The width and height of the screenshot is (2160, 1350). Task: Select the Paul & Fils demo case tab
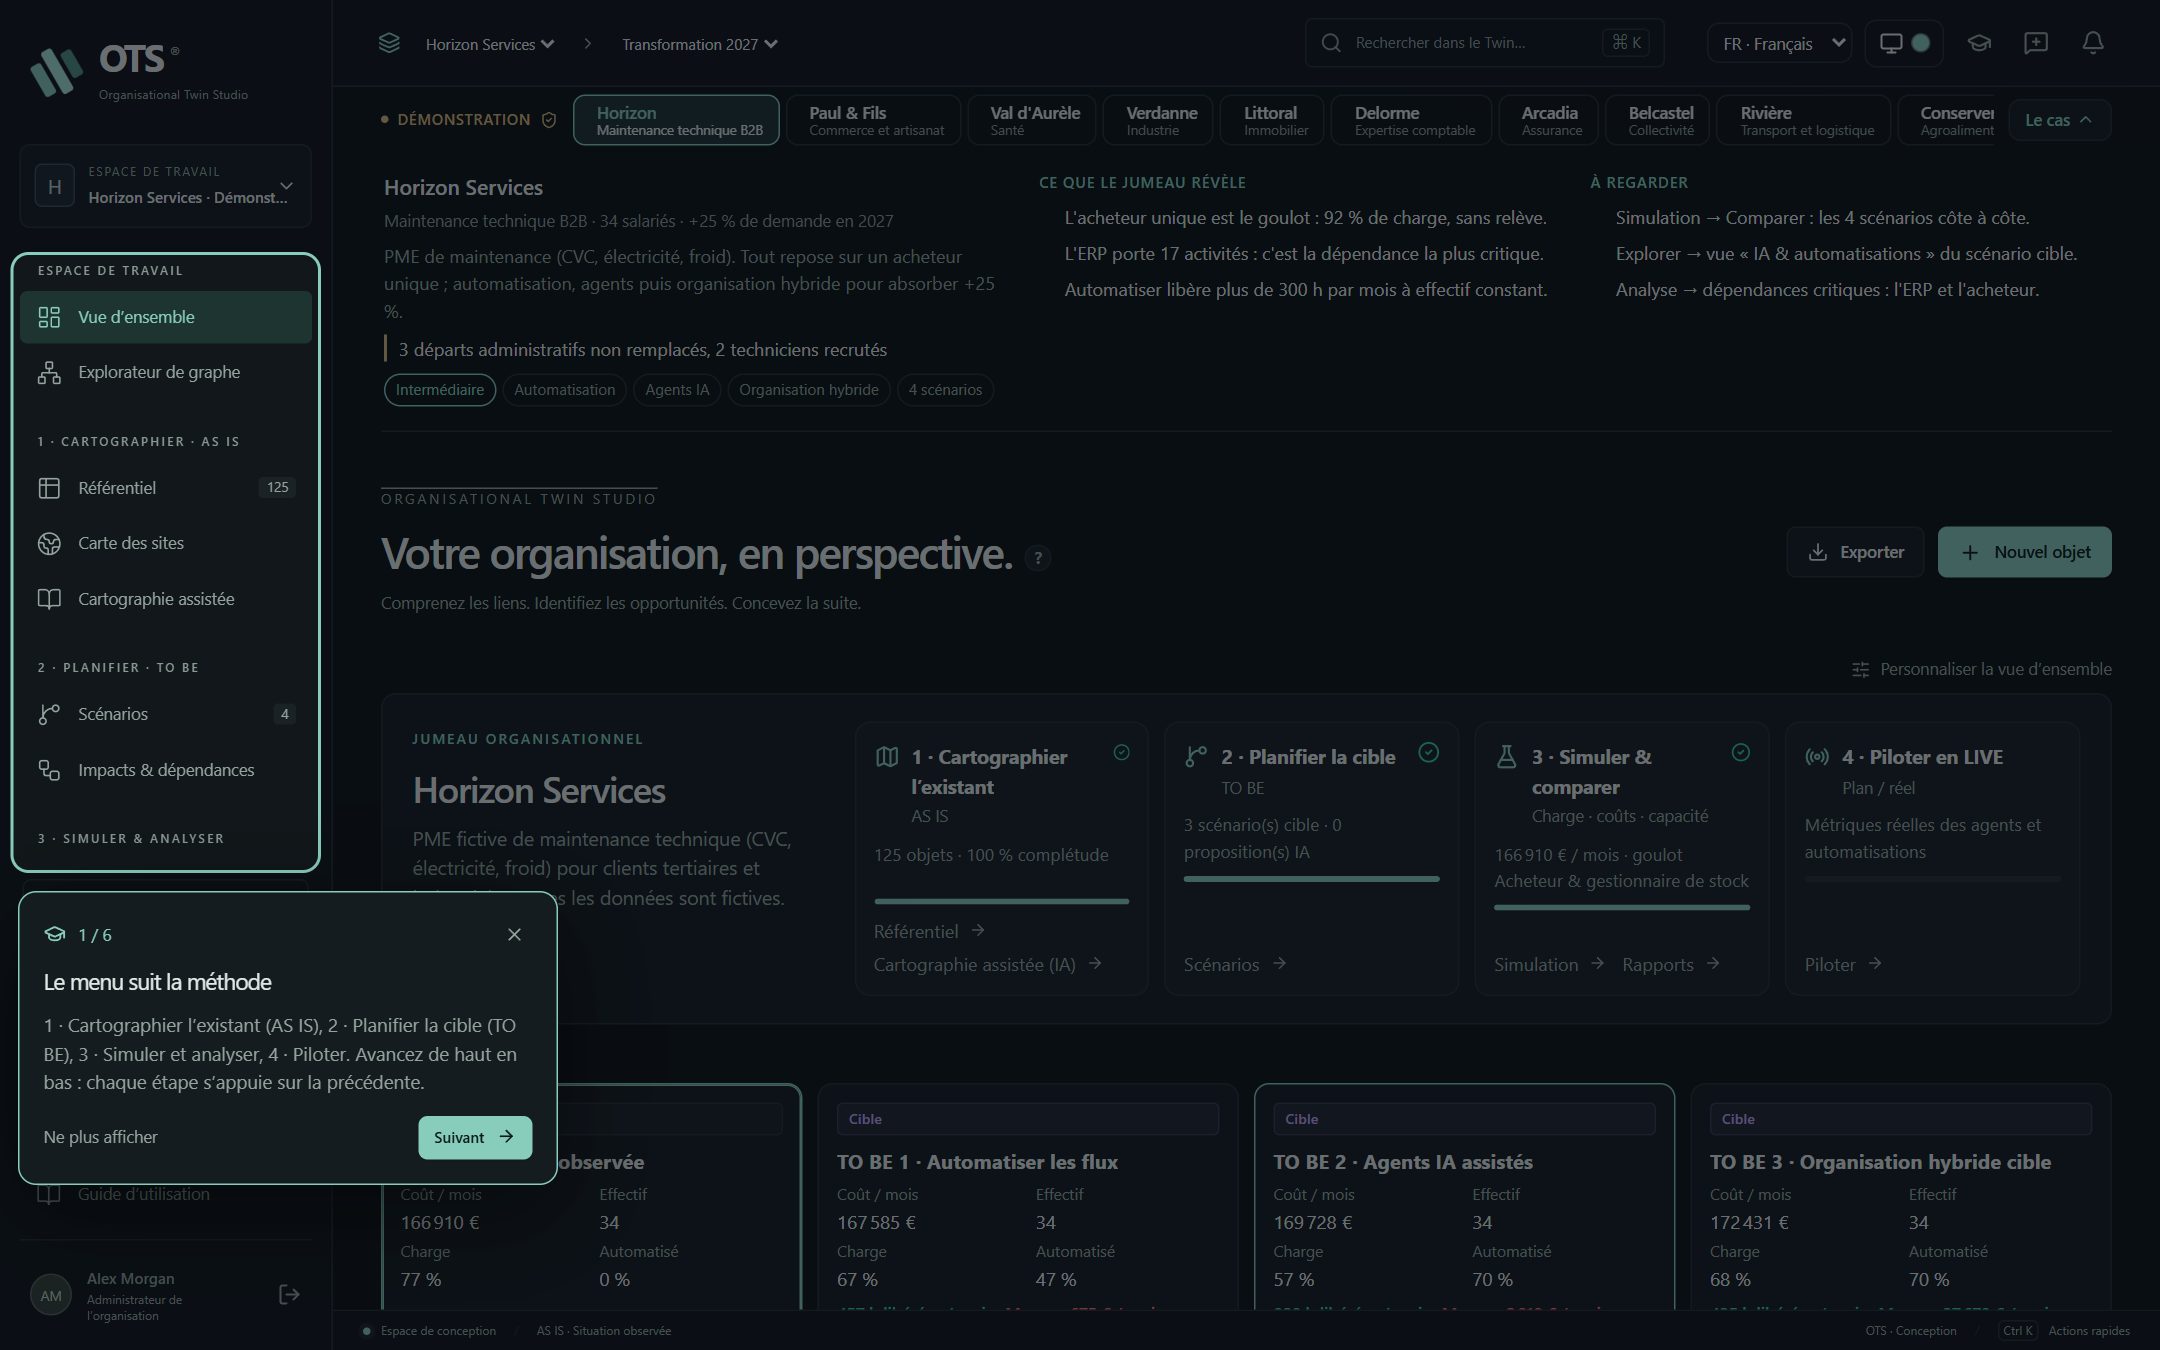[874, 120]
